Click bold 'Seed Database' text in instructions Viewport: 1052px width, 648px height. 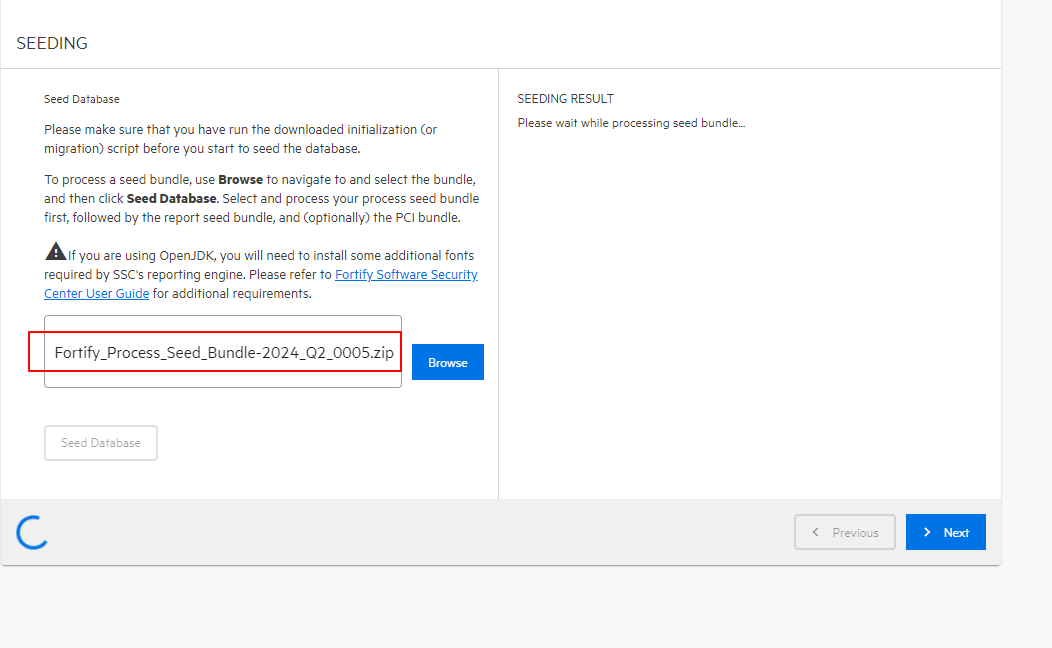coord(170,198)
